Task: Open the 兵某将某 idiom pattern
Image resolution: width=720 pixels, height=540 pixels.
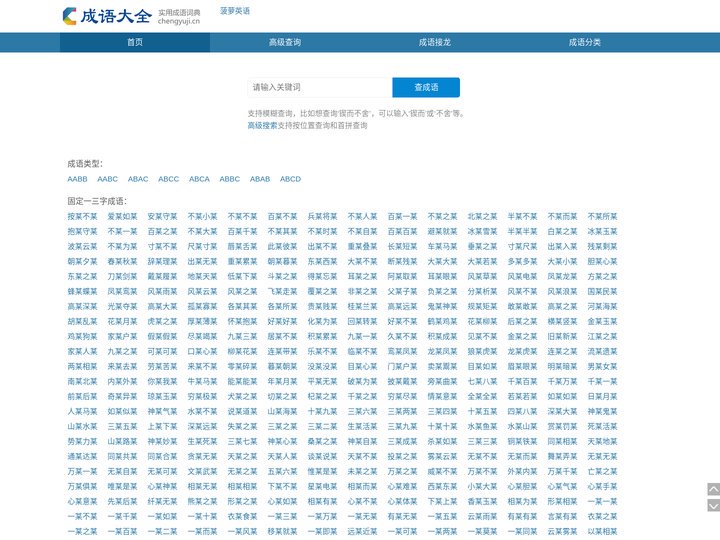Action: [x=322, y=216]
